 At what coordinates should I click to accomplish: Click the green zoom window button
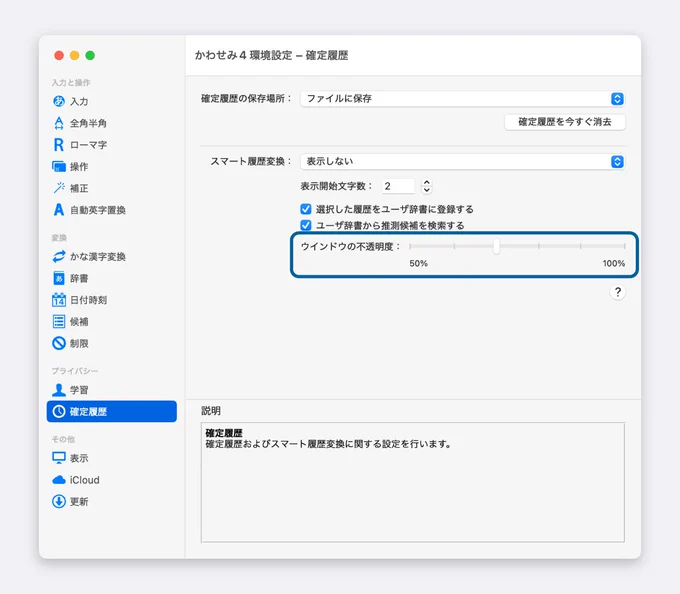tap(90, 55)
